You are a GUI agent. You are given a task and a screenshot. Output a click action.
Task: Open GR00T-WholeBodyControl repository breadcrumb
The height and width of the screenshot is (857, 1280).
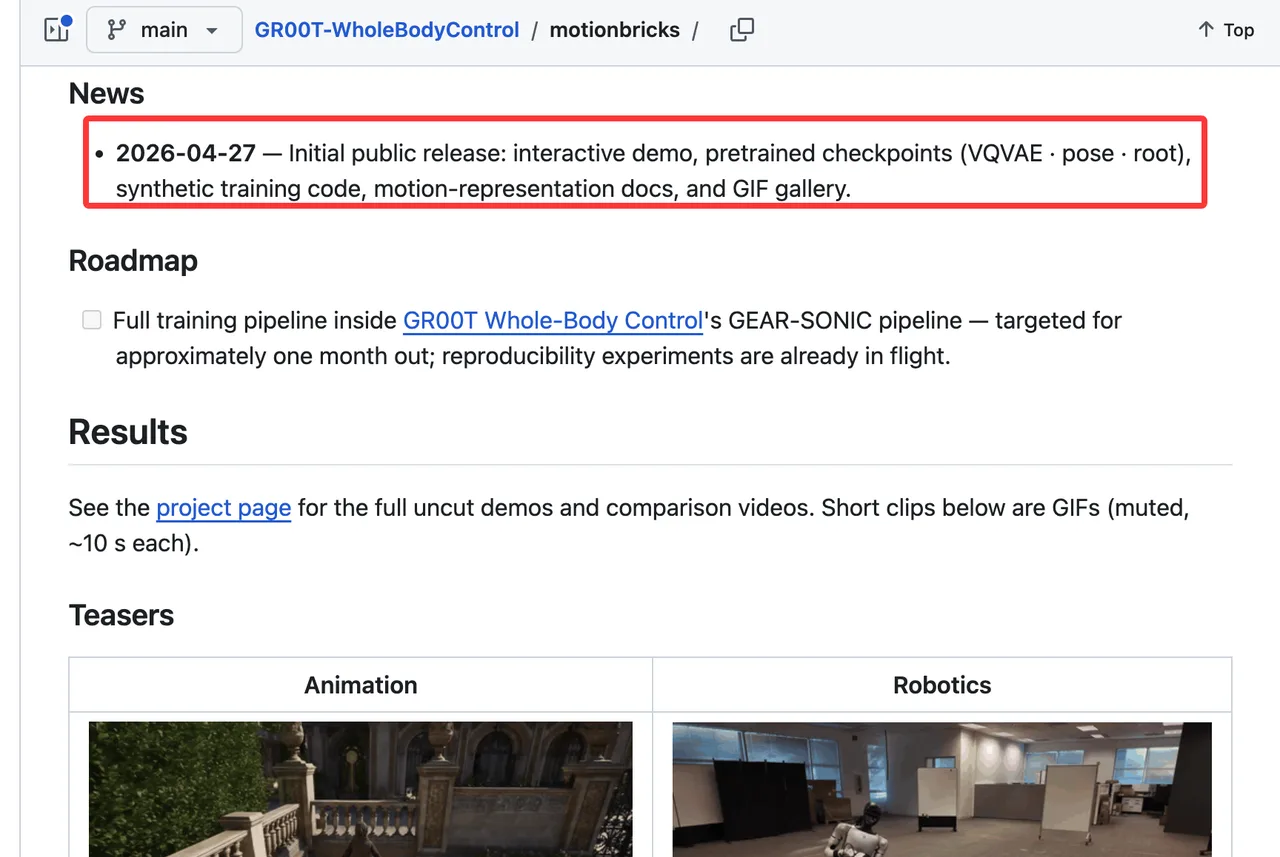tap(387, 30)
